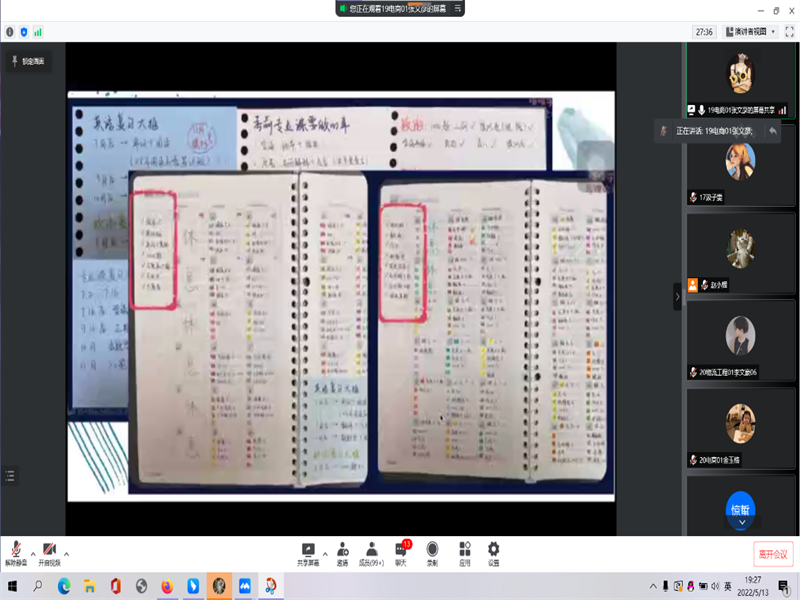Image resolution: width=800 pixels, height=600 pixels.
Task: Open the 应用 apps icon
Action: click(464, 551)
